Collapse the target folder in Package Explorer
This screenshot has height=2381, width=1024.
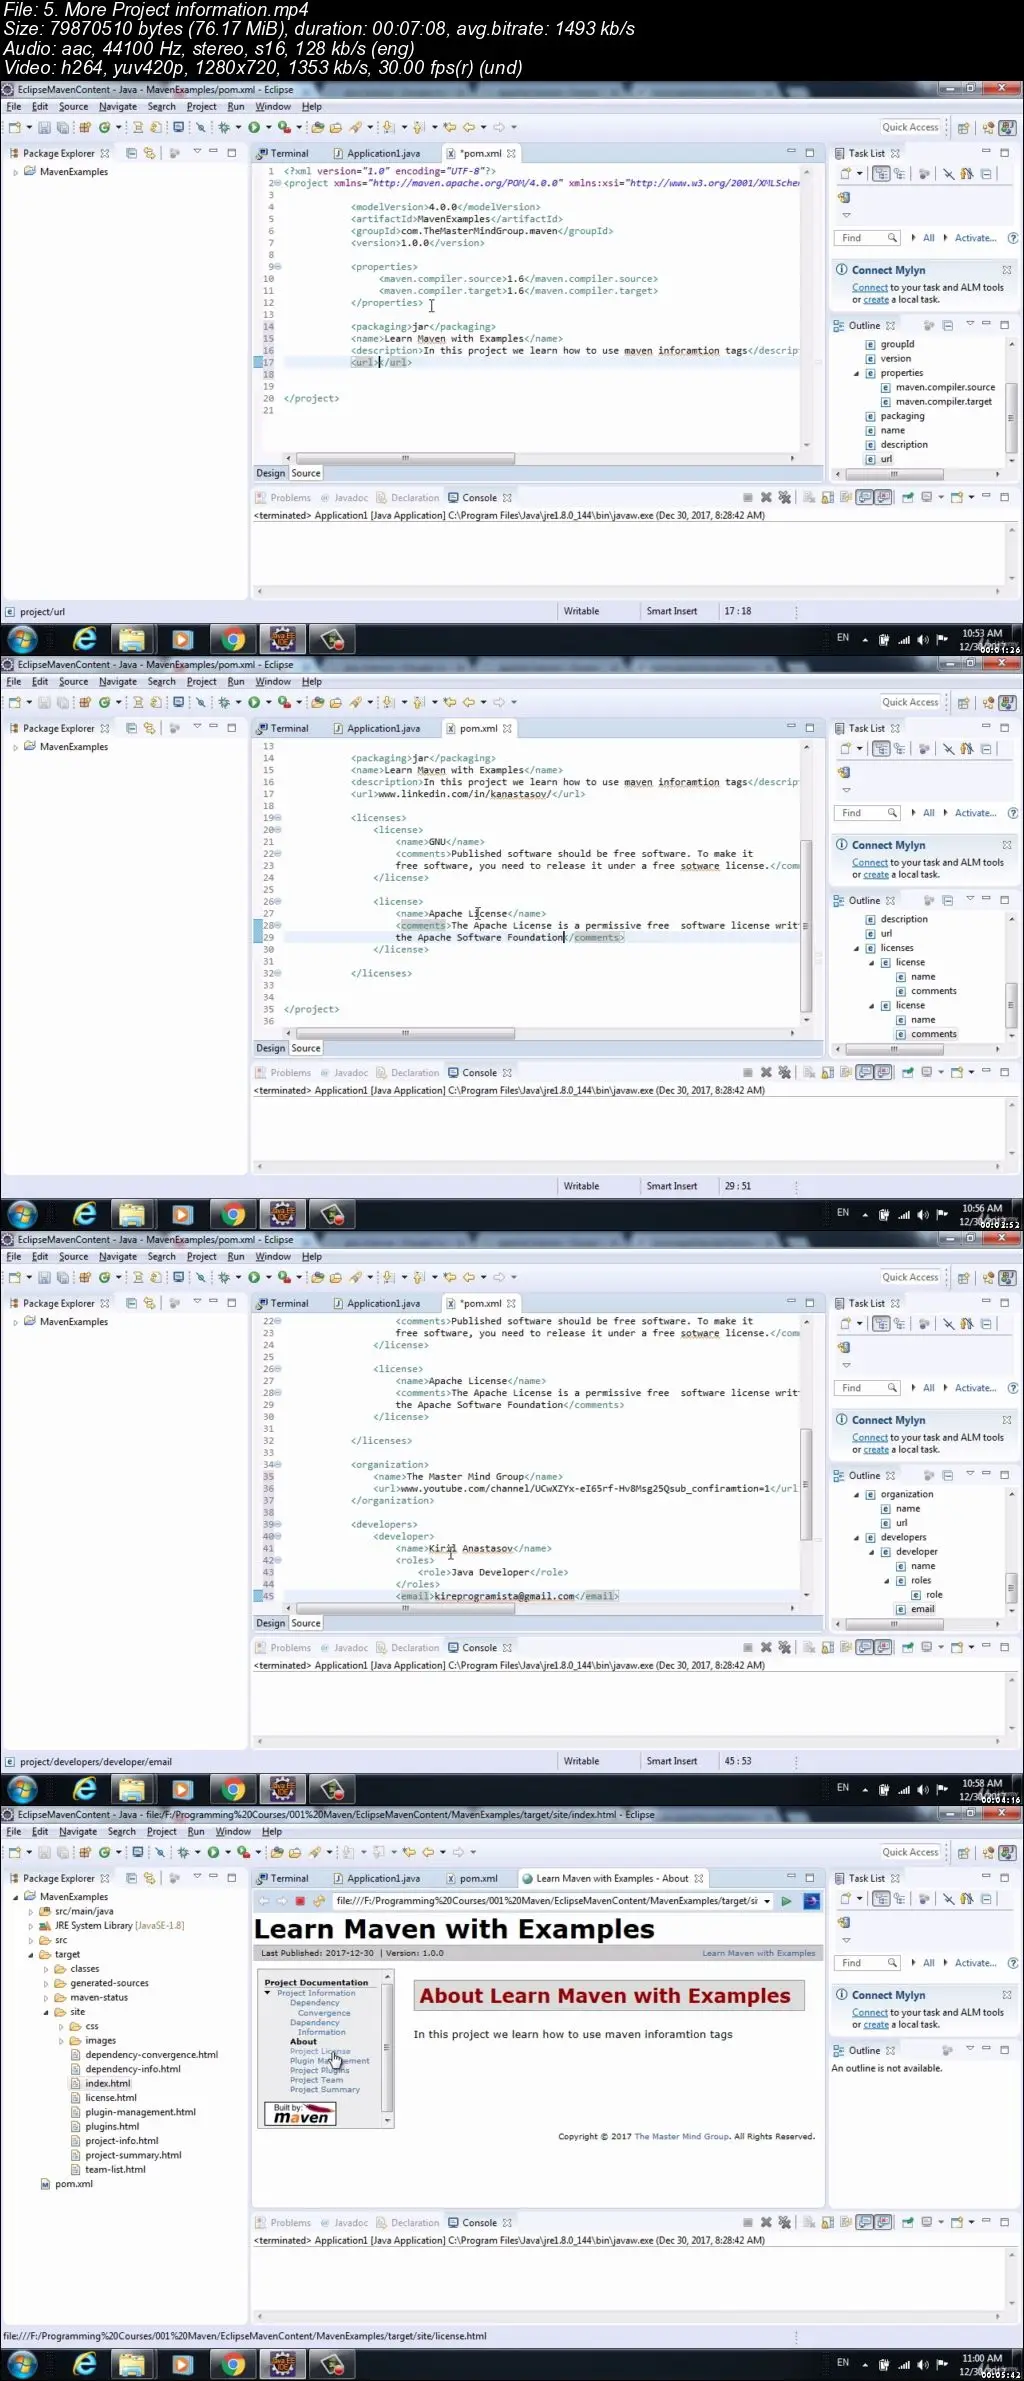[31, 1954]
